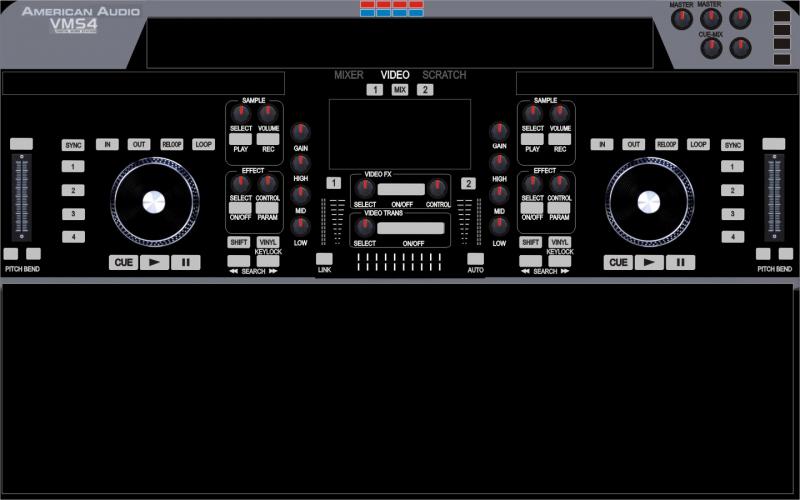Image resolution: width=800 pixels, height=500 pixels.
Task: Switch to the VIDEO tab
Action: click(x=395, y=75)
